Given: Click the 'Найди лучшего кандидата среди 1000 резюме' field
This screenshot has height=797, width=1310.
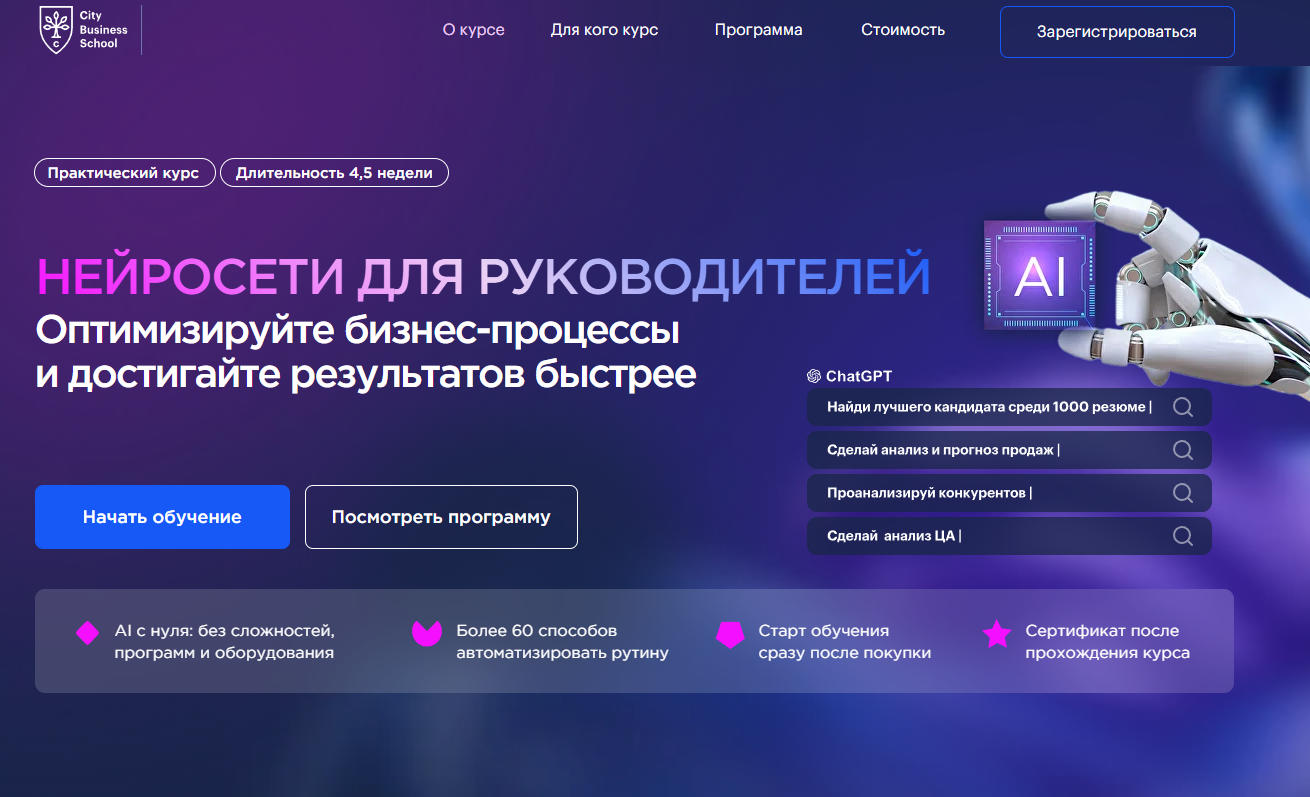Looking at the screenshot, I should pos(1009,407).
